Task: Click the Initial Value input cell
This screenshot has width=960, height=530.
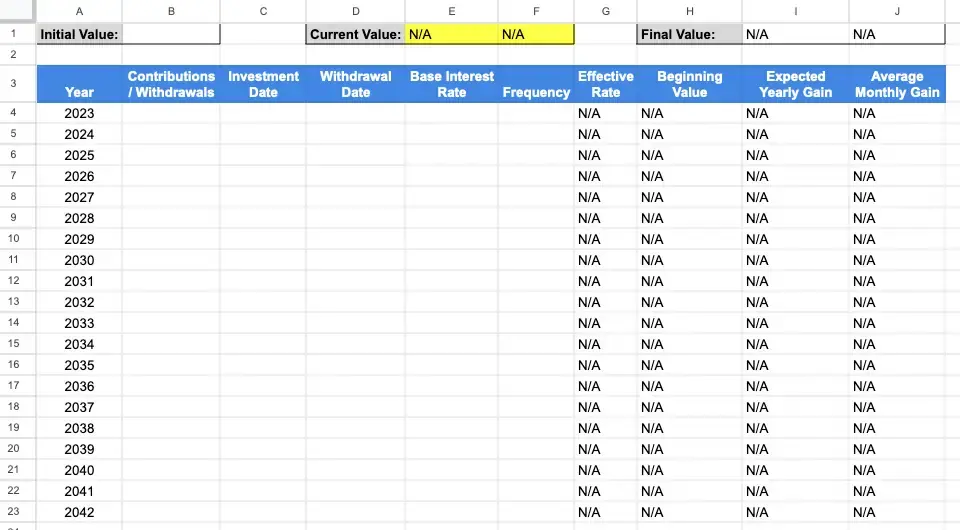Action: [x=171, y=34]
